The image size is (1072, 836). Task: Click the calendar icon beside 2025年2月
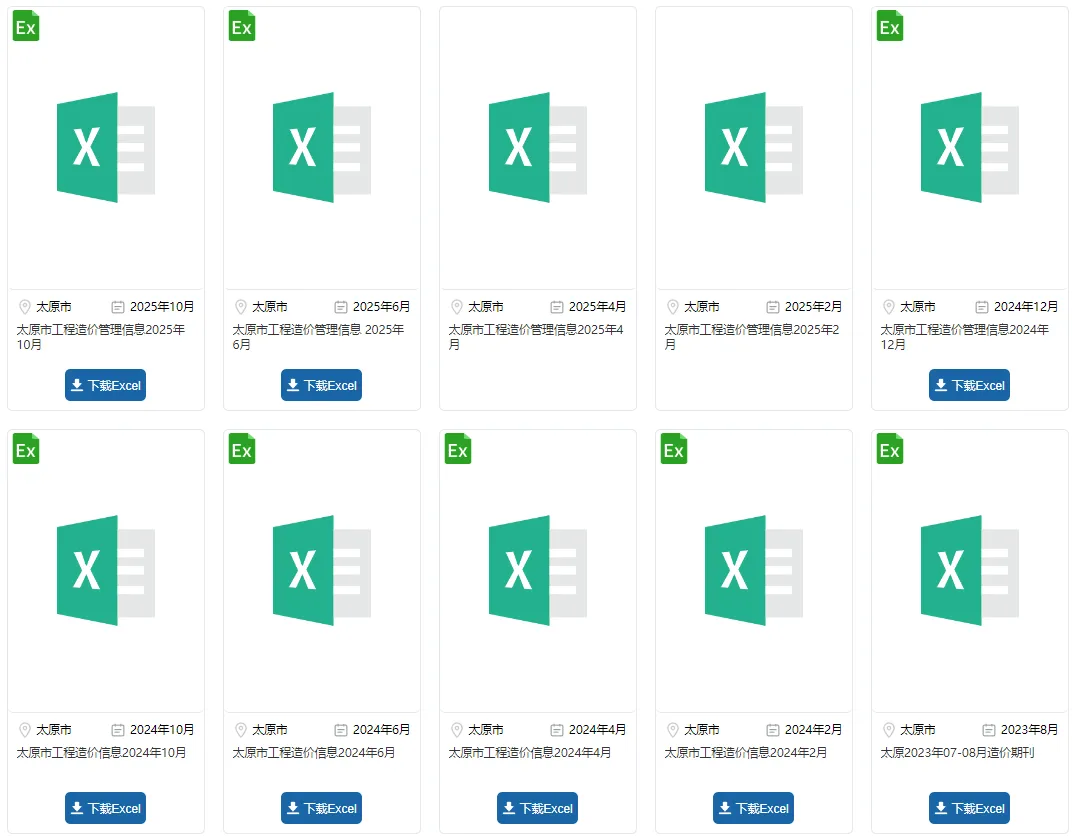point(773,308)
